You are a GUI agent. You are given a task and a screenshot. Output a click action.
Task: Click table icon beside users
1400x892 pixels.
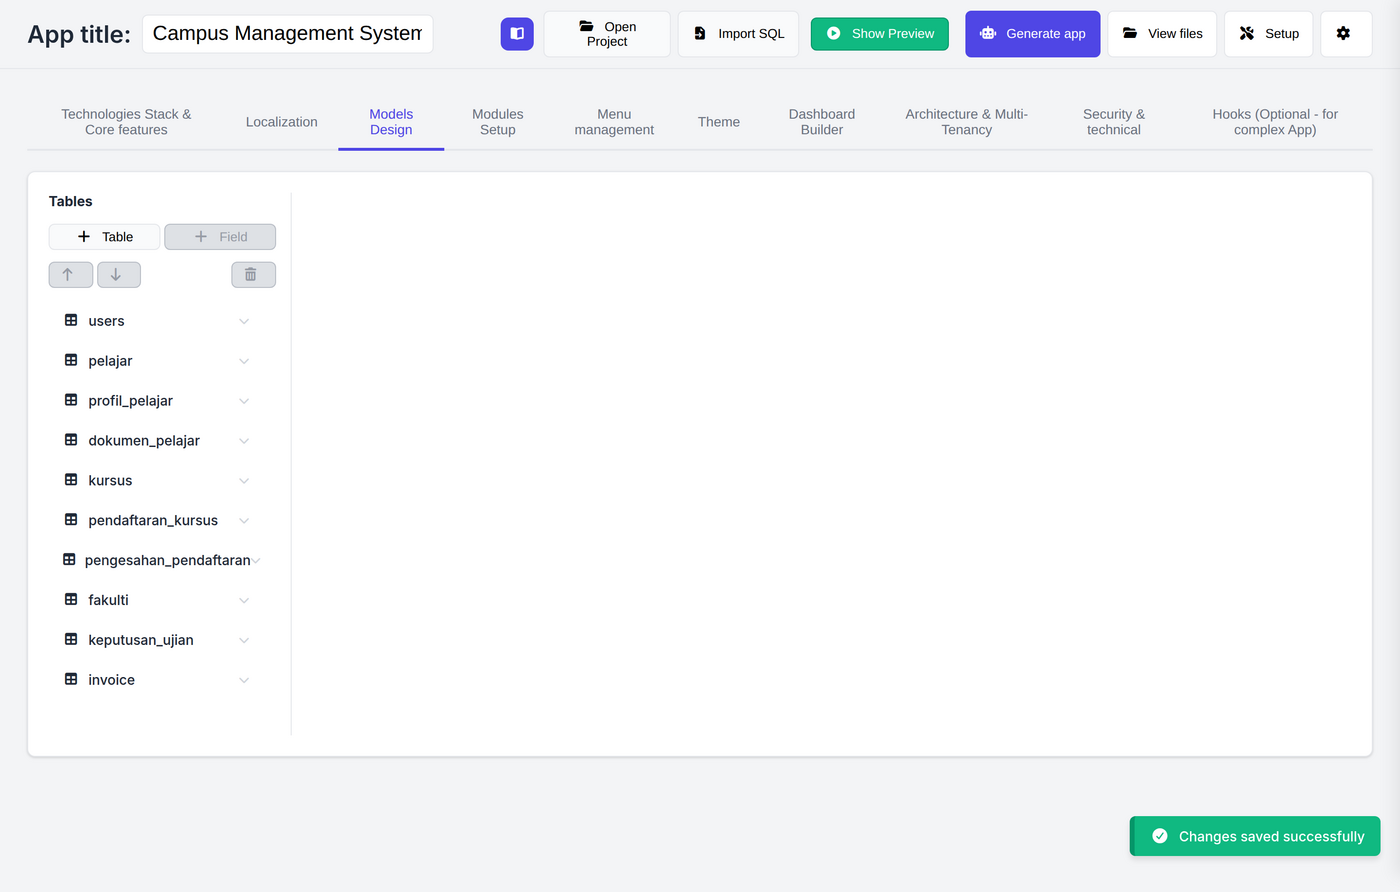pos(71,320)
